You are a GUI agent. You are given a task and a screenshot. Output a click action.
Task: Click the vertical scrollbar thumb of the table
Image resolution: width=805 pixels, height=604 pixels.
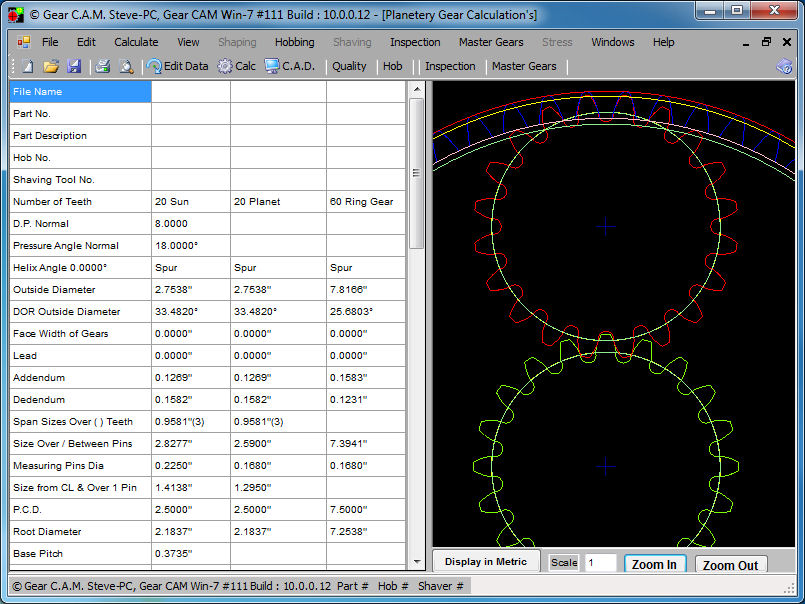(x=417, y=174)
